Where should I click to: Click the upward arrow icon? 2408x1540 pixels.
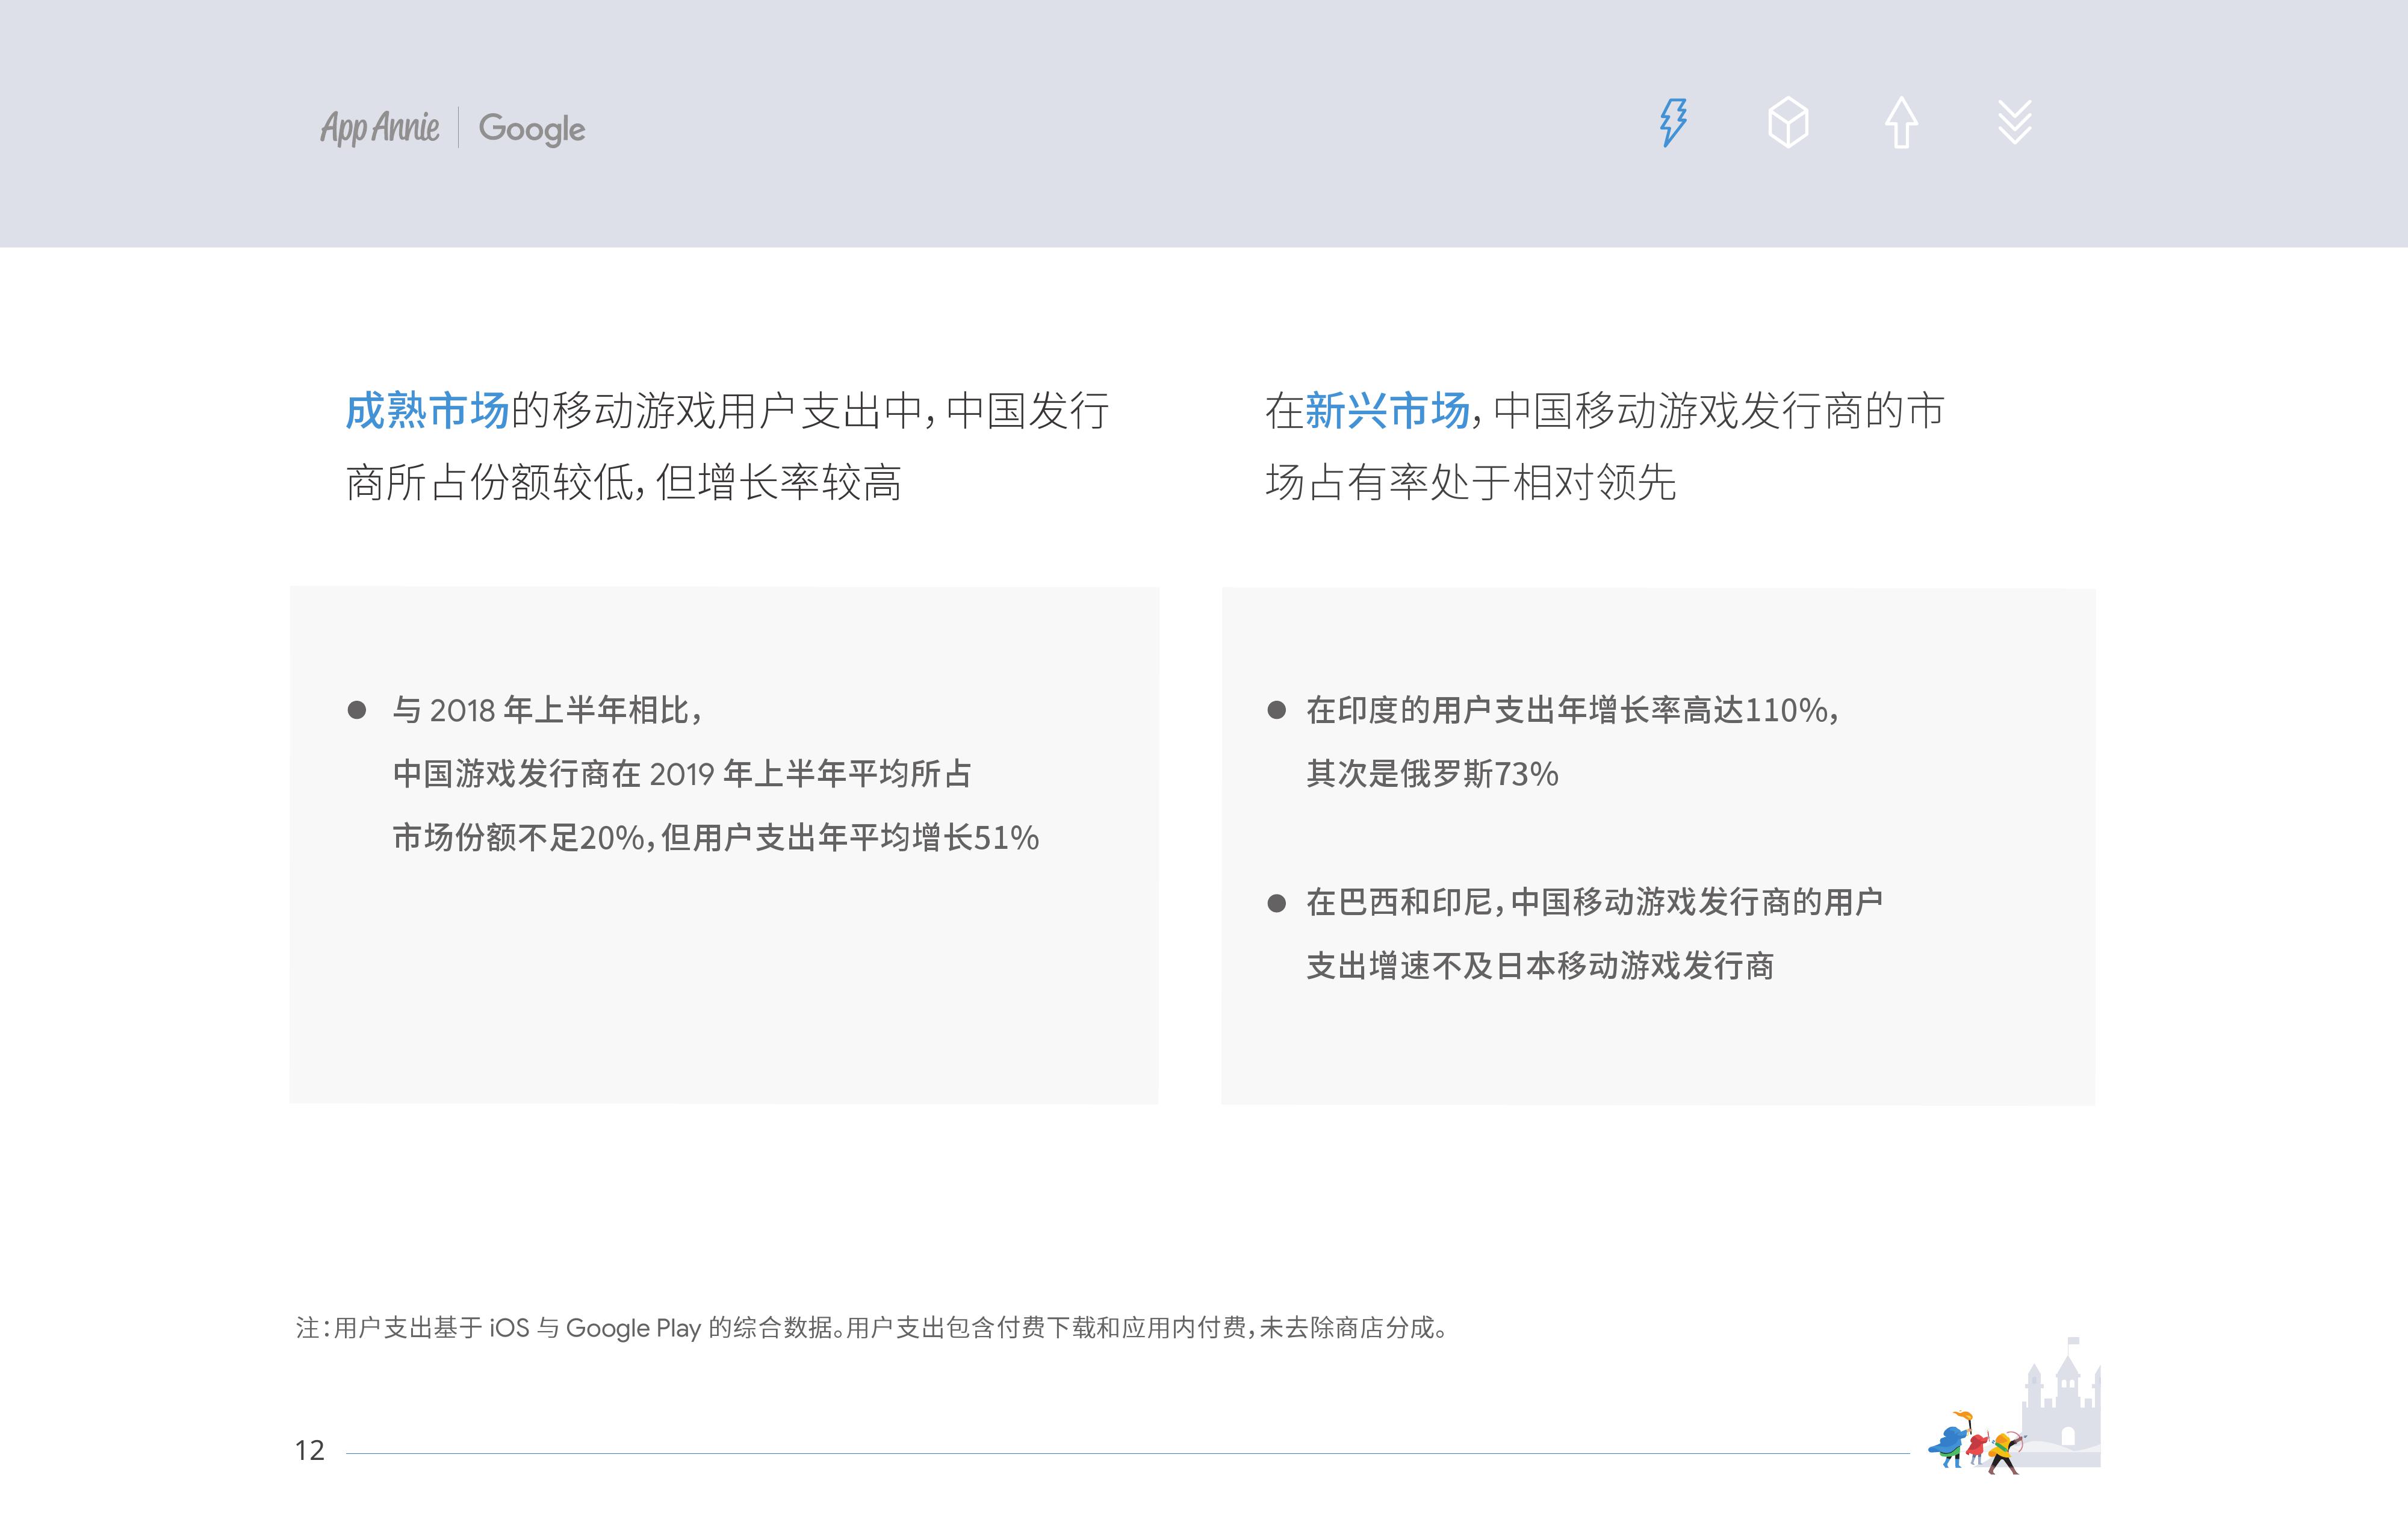[1900, 123]
